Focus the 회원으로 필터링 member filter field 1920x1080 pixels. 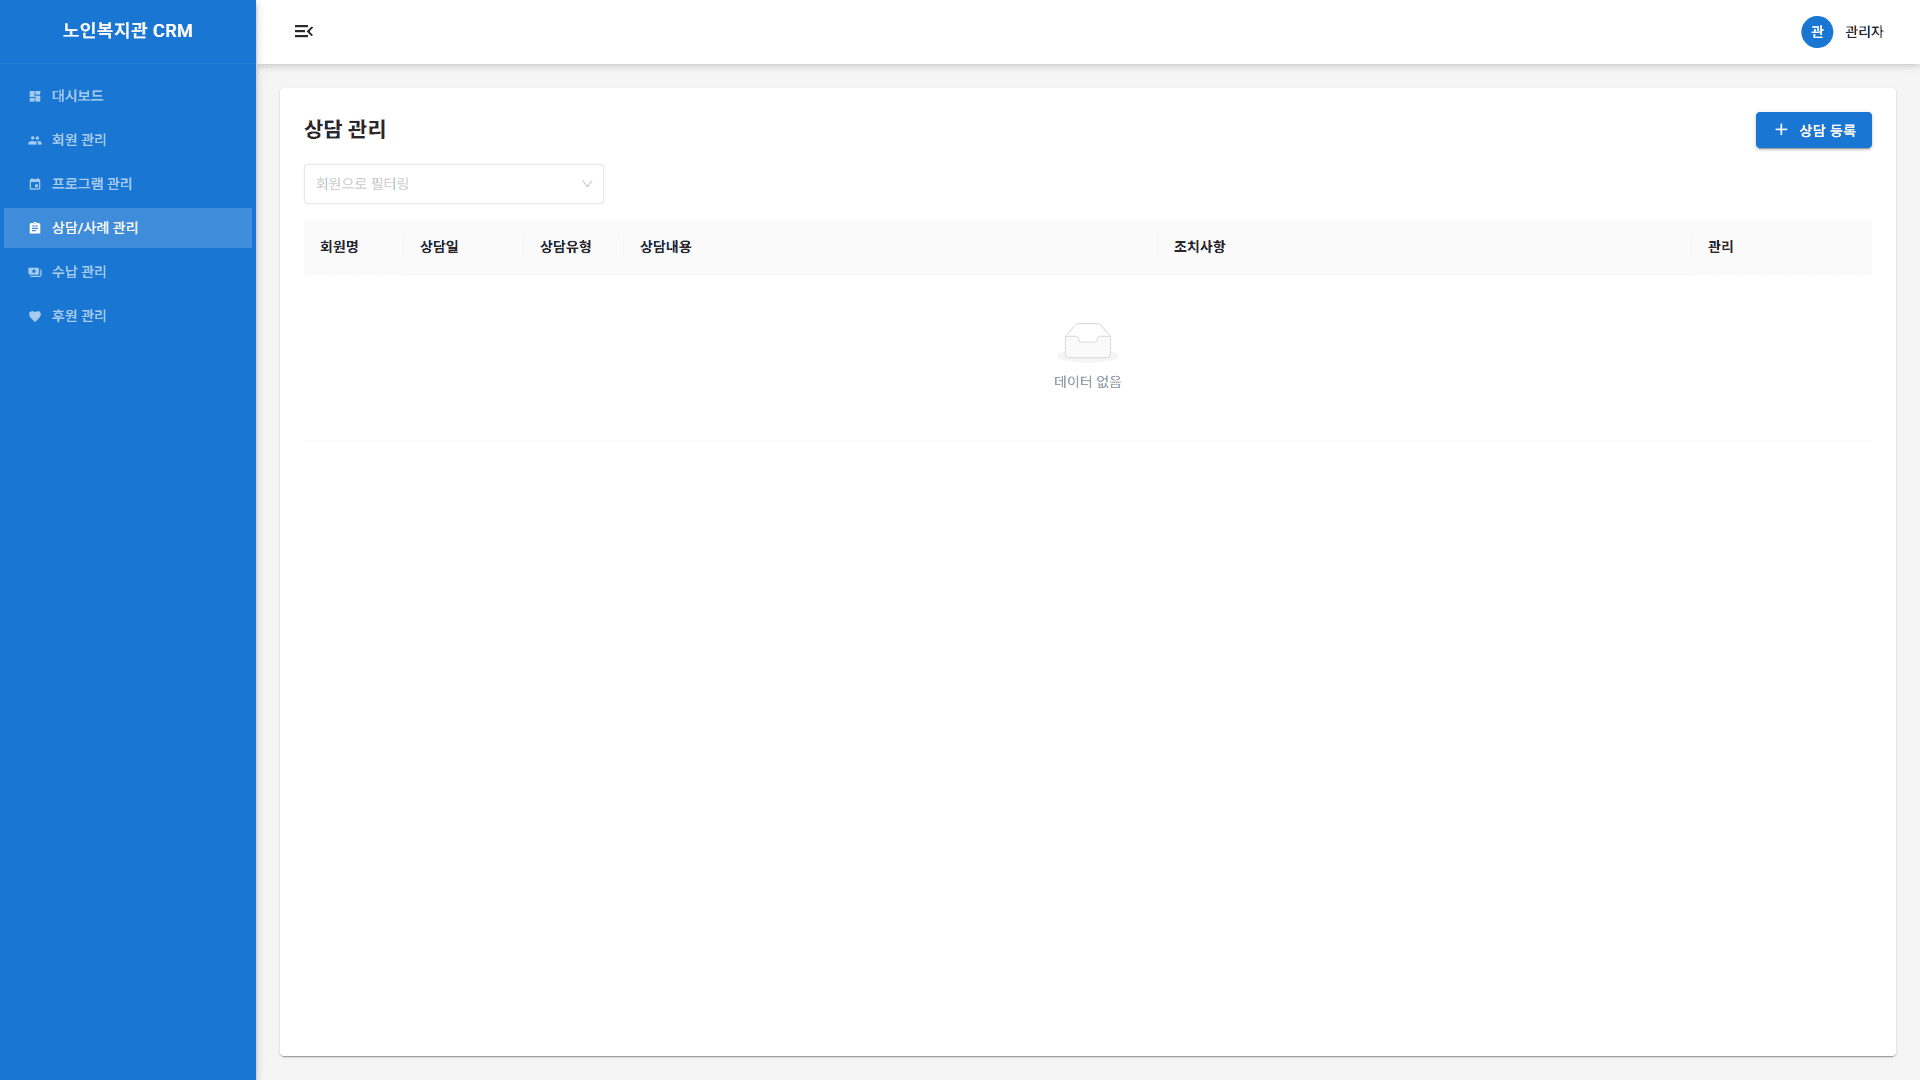(440, 184)
